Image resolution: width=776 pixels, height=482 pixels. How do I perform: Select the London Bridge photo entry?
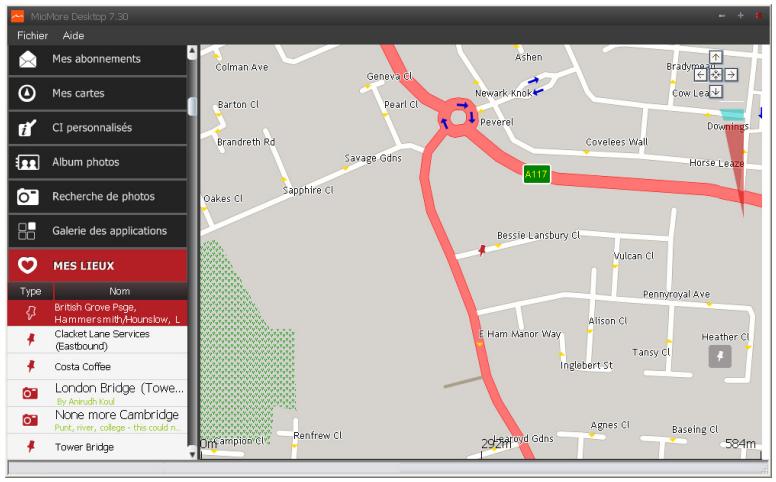[x=97, y=393]
